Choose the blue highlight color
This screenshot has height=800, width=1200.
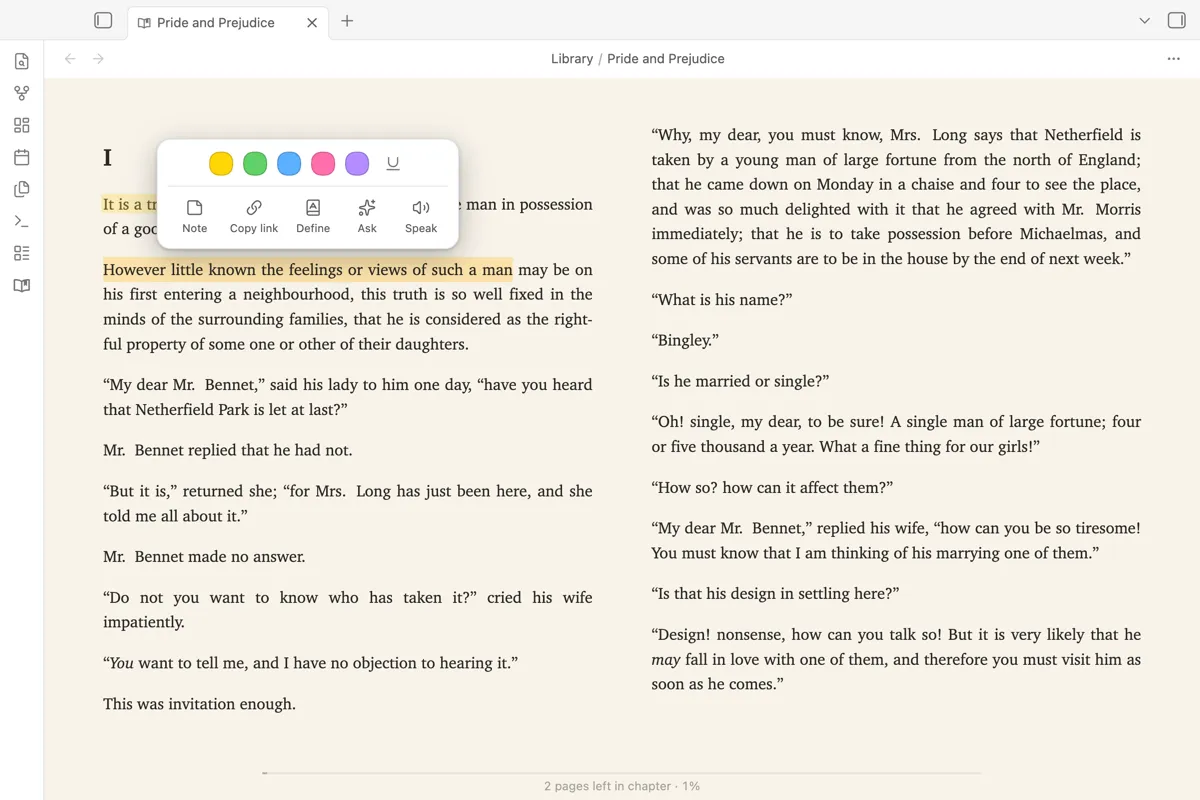(289, 163)
